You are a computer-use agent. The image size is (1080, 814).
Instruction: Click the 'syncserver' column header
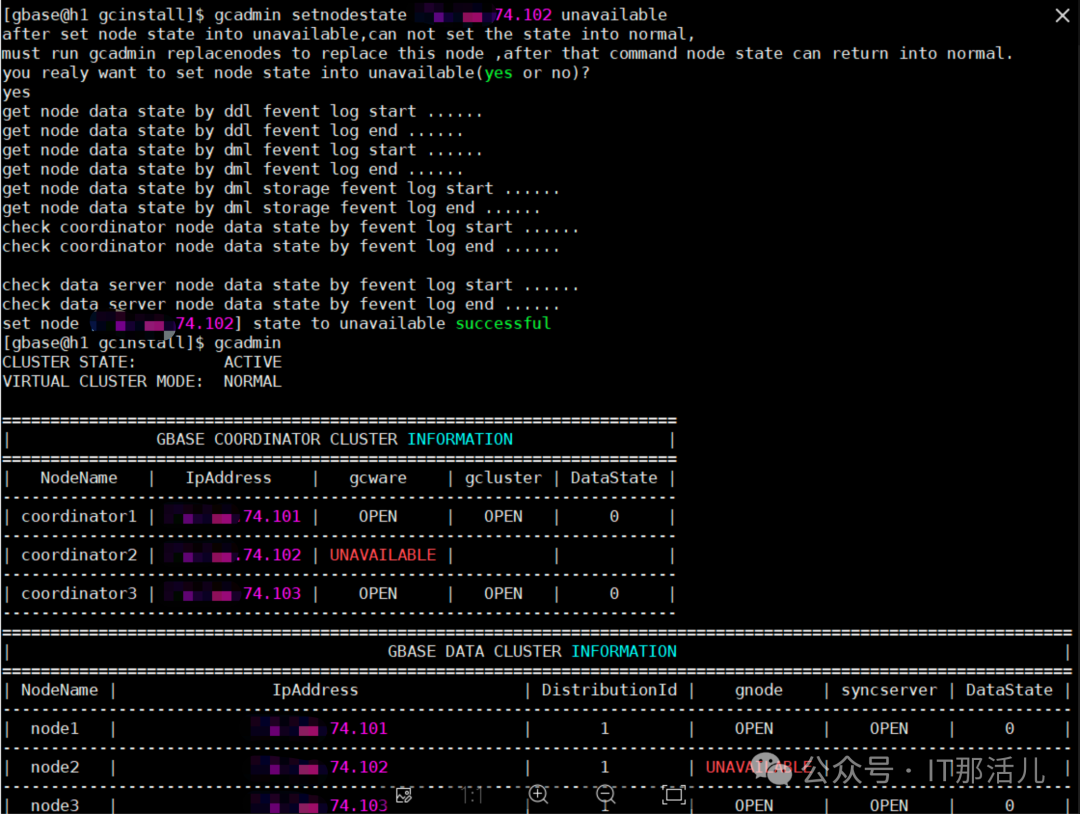889,691
